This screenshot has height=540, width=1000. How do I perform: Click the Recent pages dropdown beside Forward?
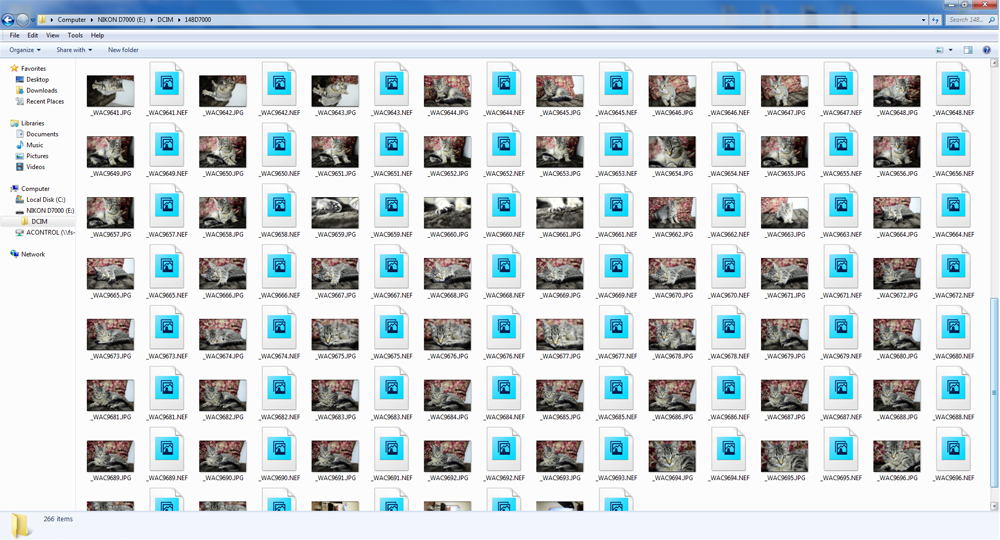pos(33,20)
